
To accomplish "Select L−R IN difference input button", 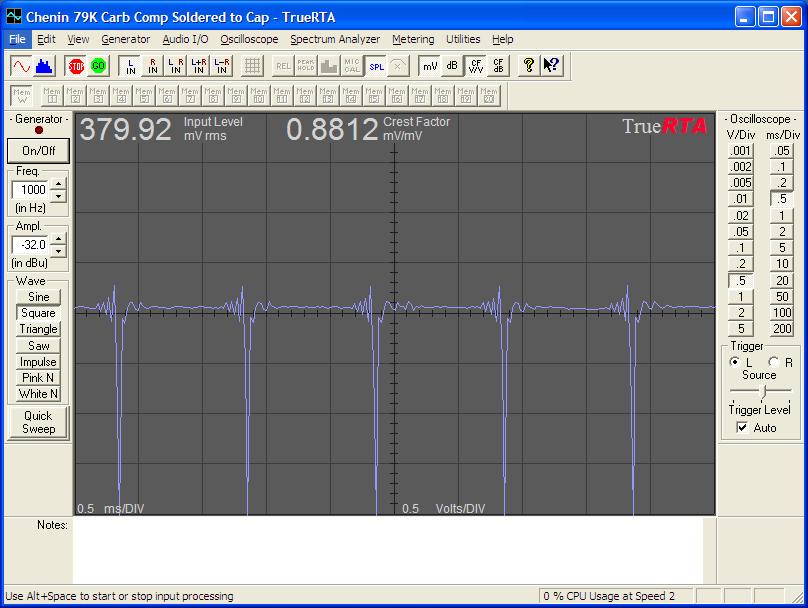I will click(221, 66).
